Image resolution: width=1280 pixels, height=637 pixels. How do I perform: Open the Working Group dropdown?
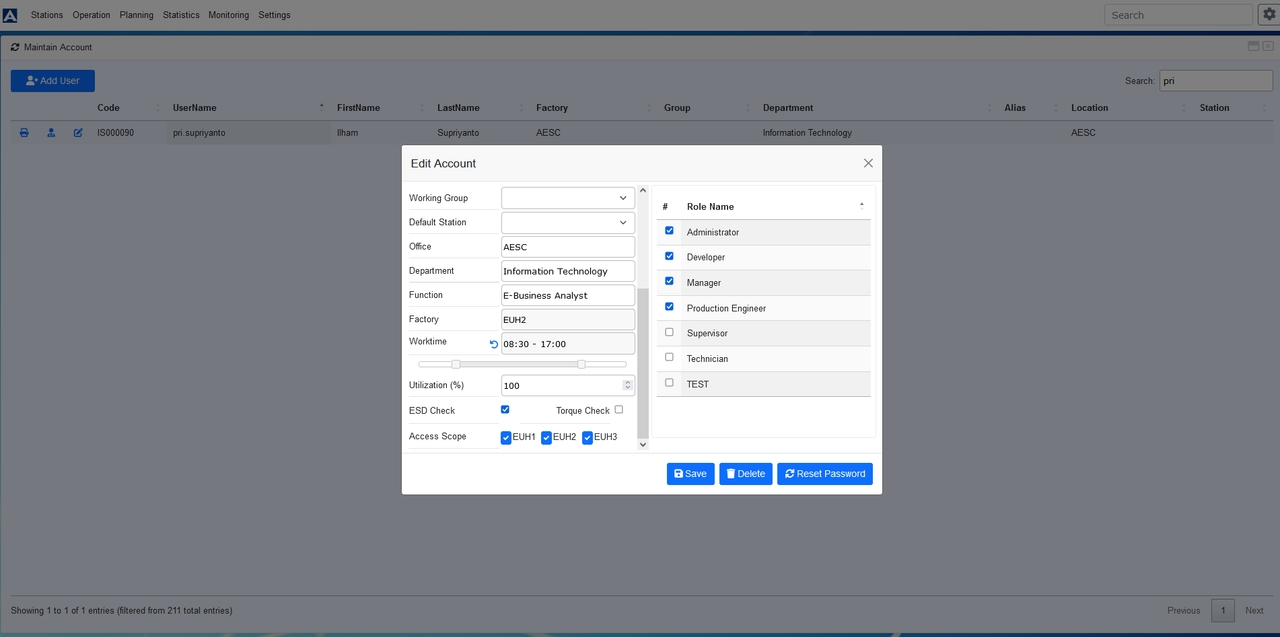click(567, 198)
